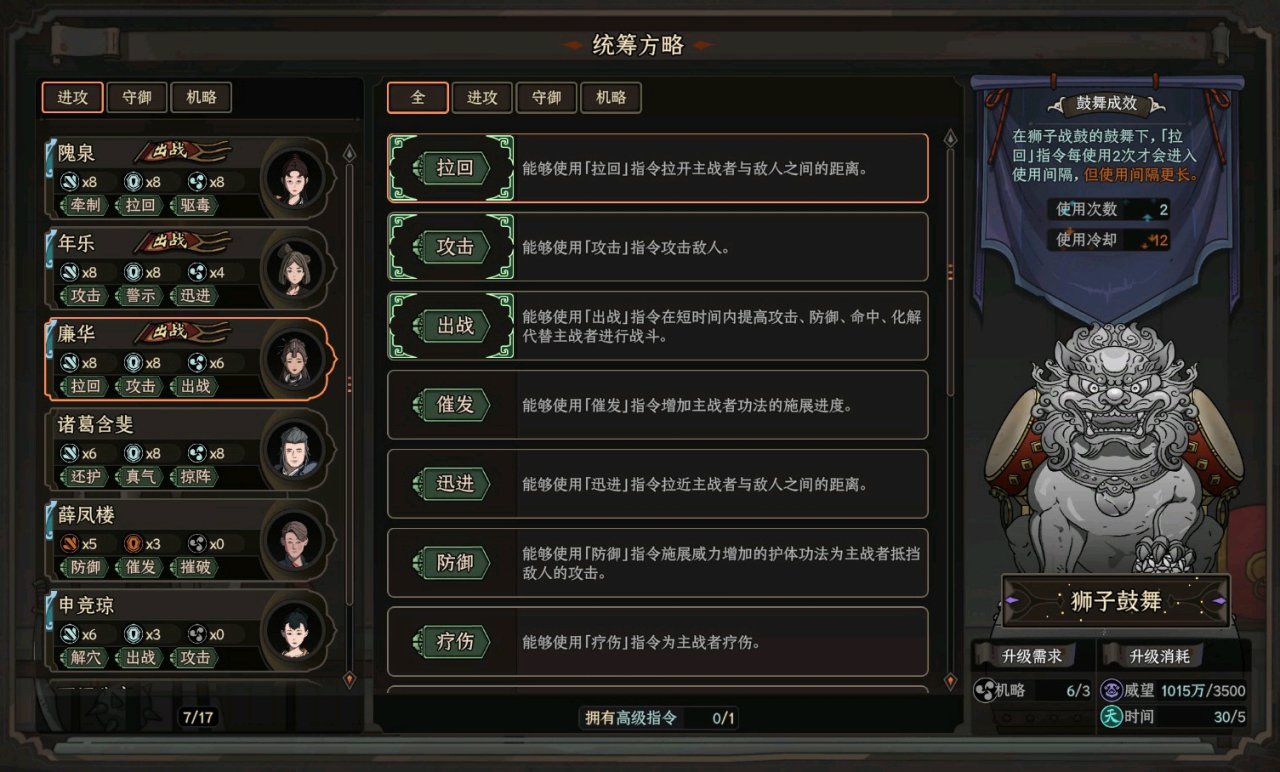This screenshot has width=1280, height=772.
Task: Click the character list scroll-up arrow
Action: (x=349, y=153)
